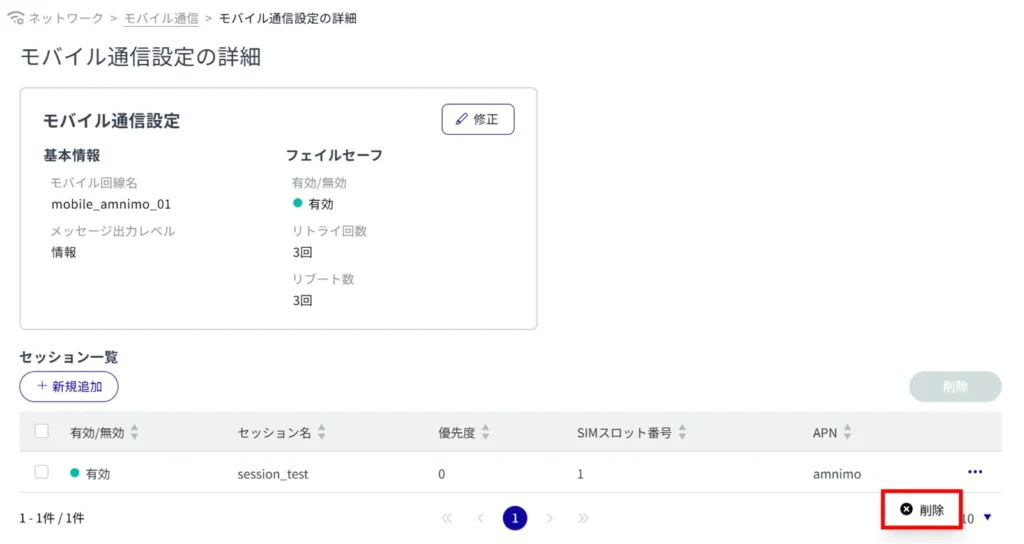The height and width of the screenshot is (544, 1024).
Task: Go to the next page arrow
Action: 549,518
